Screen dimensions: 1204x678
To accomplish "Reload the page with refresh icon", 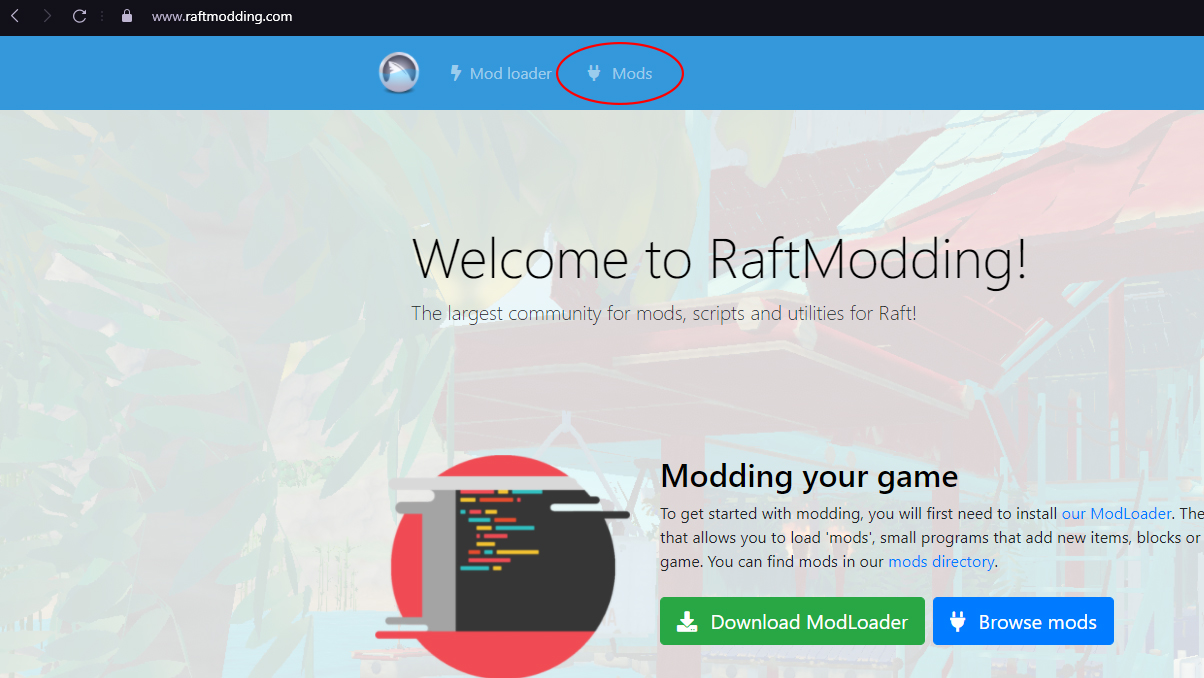I will point(79,16).
